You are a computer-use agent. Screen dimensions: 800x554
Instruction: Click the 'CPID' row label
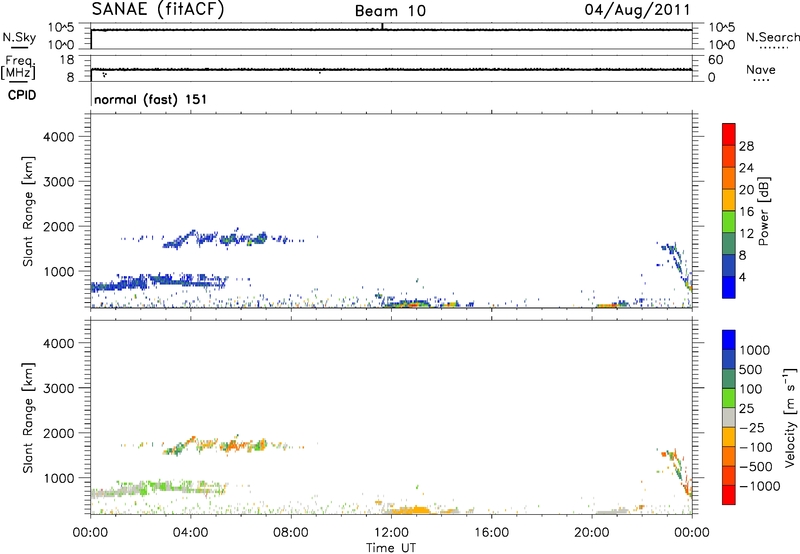[x=22, y=95]
